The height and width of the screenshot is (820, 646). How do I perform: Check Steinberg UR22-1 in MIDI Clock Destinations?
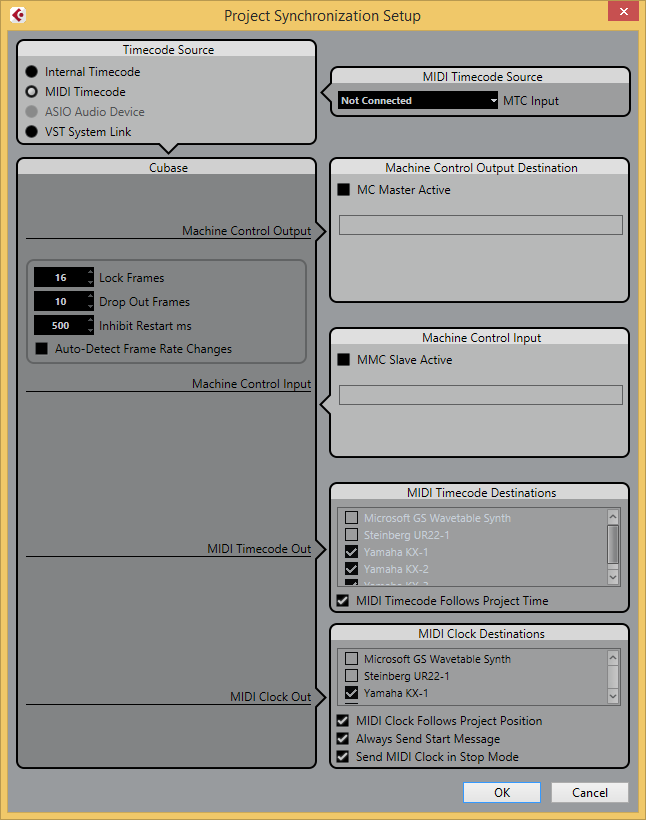click(352, 676)
